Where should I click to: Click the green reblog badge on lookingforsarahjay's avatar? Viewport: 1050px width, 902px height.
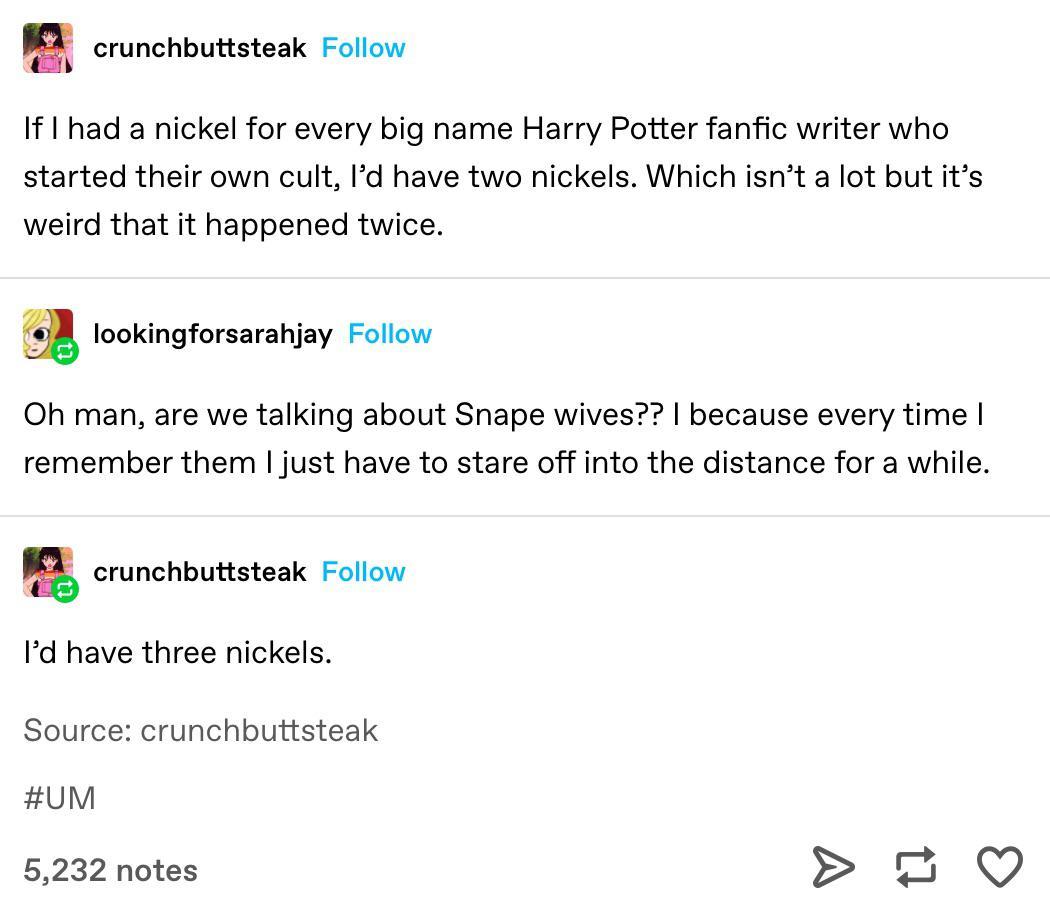pyautogui.click(x=64, y=353)
